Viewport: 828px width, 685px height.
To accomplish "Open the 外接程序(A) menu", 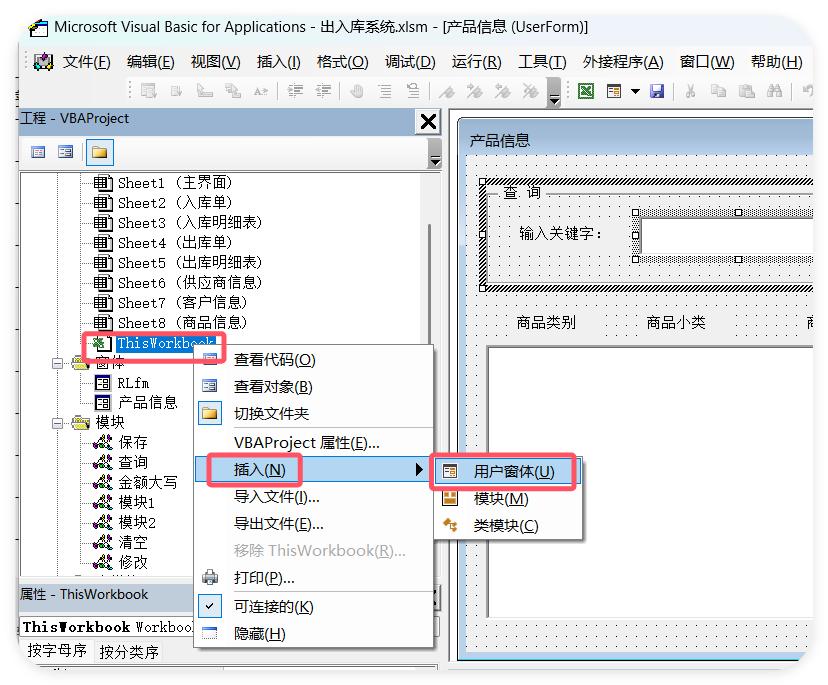I will click(623, 62).
